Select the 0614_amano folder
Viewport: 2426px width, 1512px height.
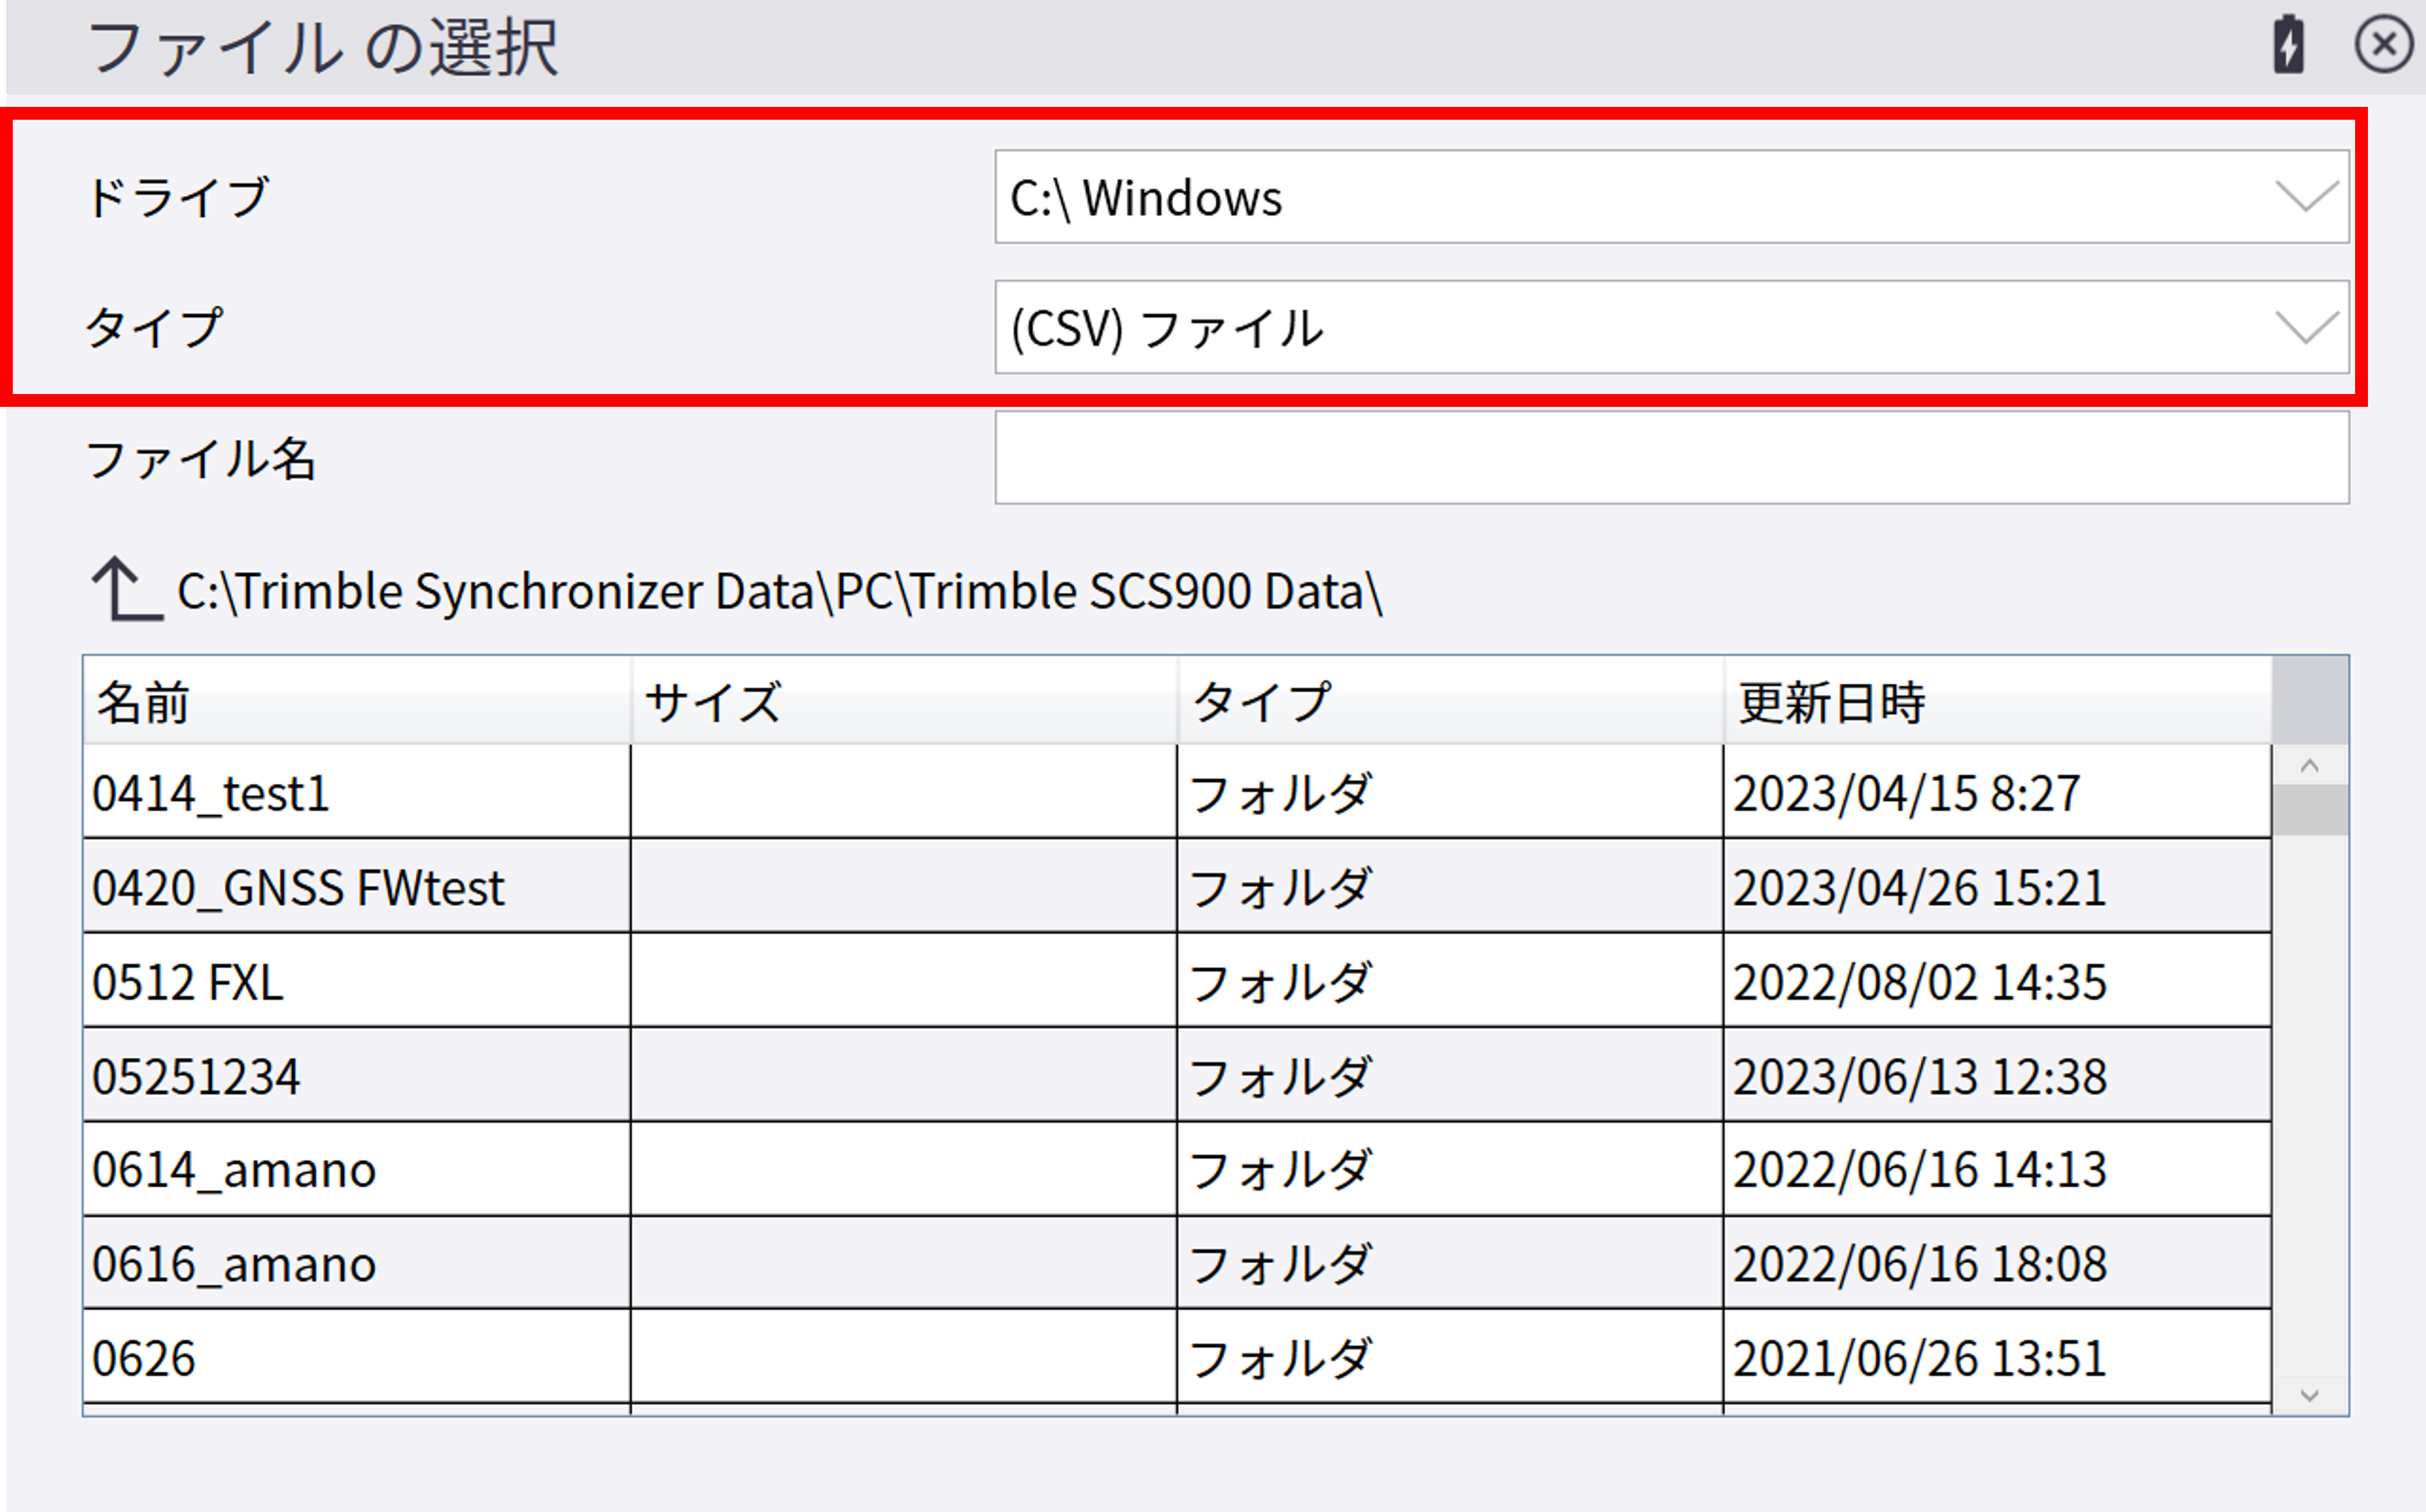click(x=234, y=1170)
